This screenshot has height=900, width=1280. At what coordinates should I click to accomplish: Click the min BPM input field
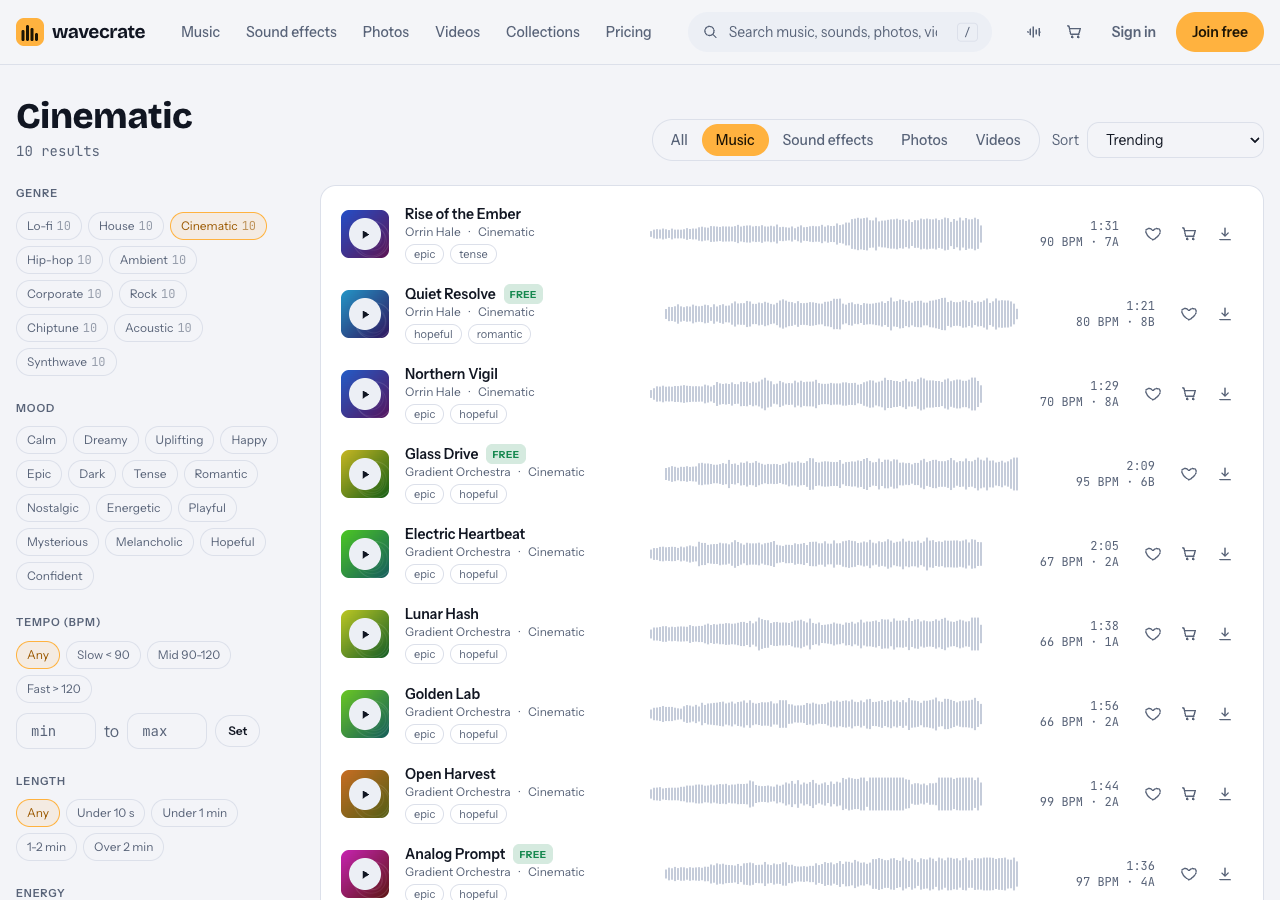(x=56, y=731)
